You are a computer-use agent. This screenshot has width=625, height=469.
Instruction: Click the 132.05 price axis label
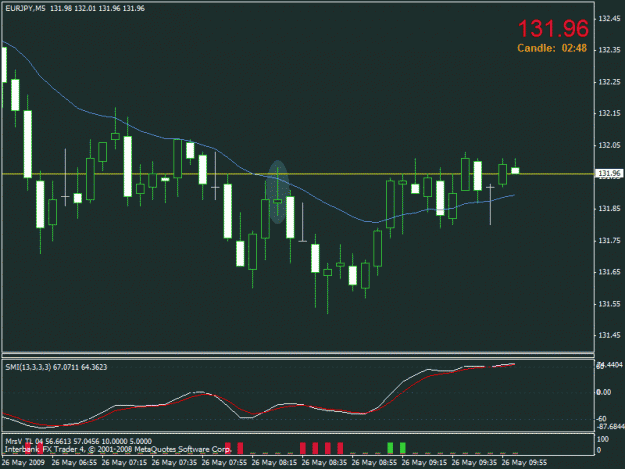pos(609,145)
